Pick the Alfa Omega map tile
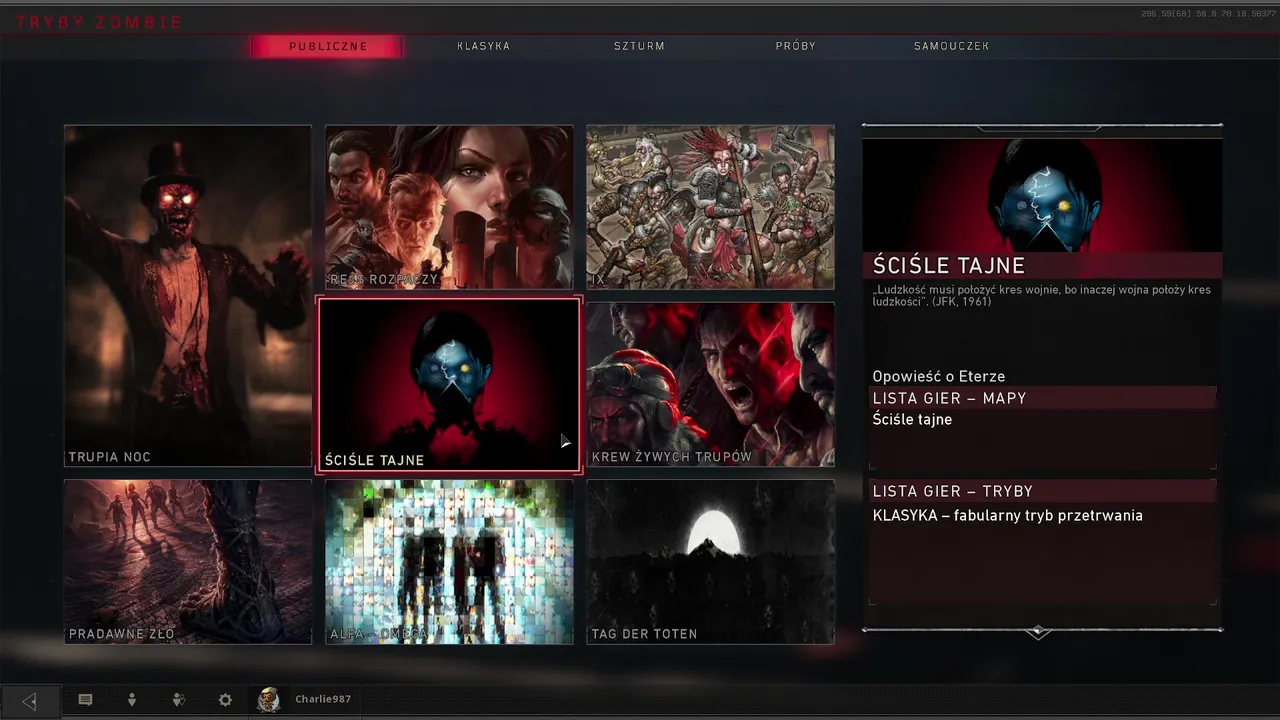Image resolution: width=1280 pixels, height=720 pixels. (449, 562)
